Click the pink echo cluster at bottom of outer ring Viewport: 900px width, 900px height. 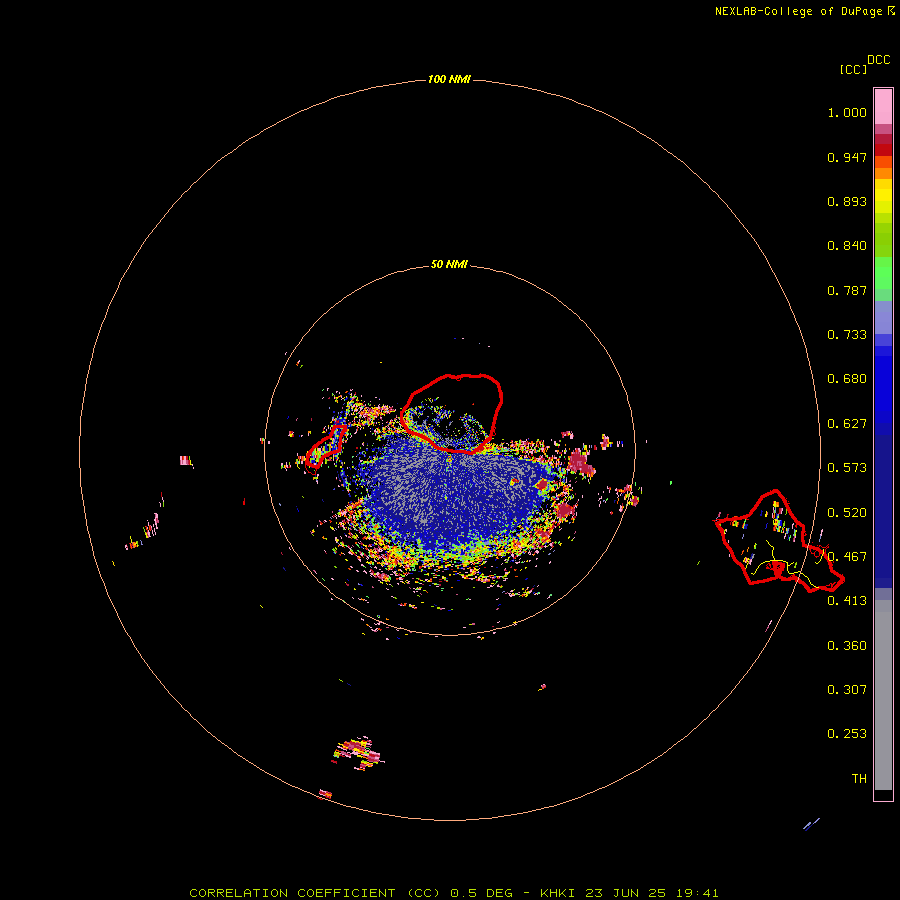tap(357, 753)
